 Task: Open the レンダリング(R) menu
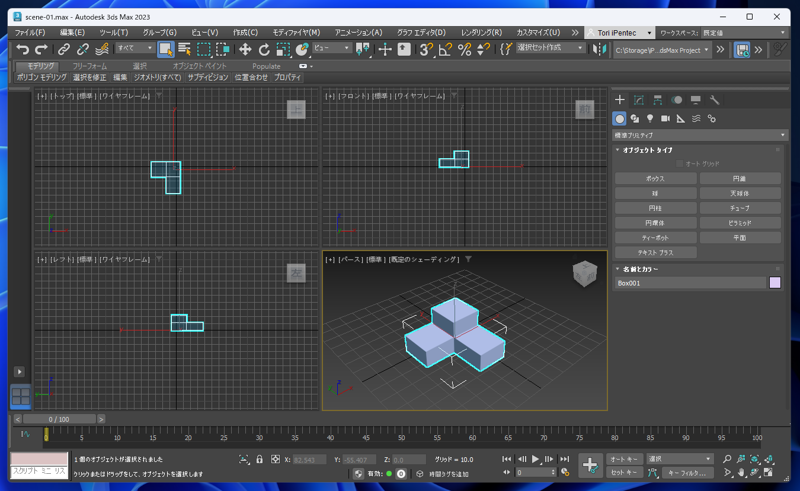(x=481, y=33)
